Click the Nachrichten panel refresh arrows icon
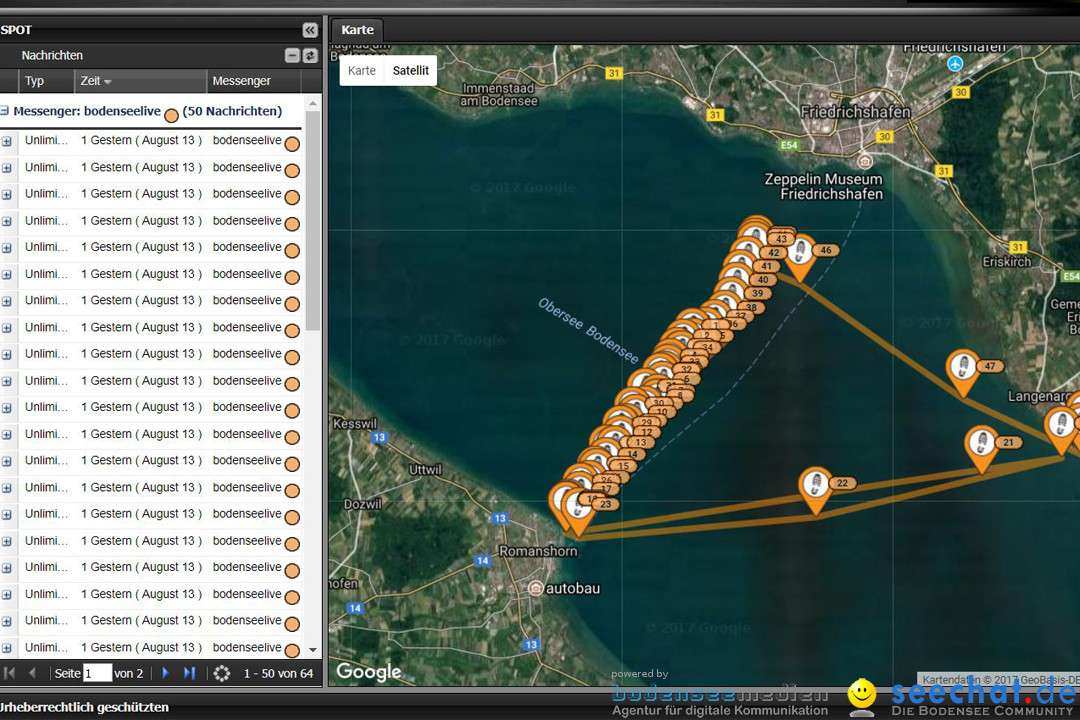This screenshot has height=720, width=1080. point(310,56)
